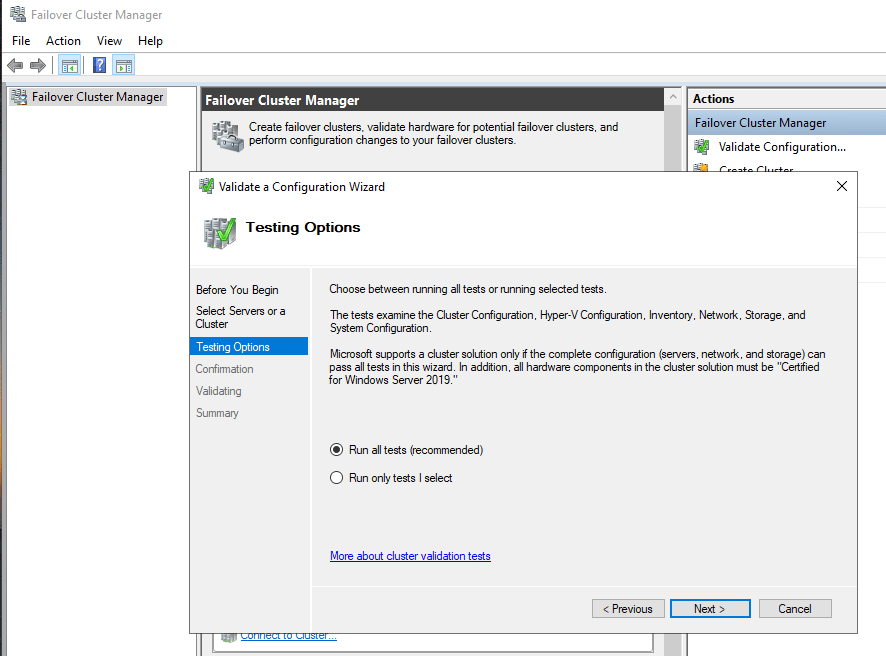This screenshot has width=886, height=656.
Task: Select Run all tests (recommended) option
Action: point(337,450)
